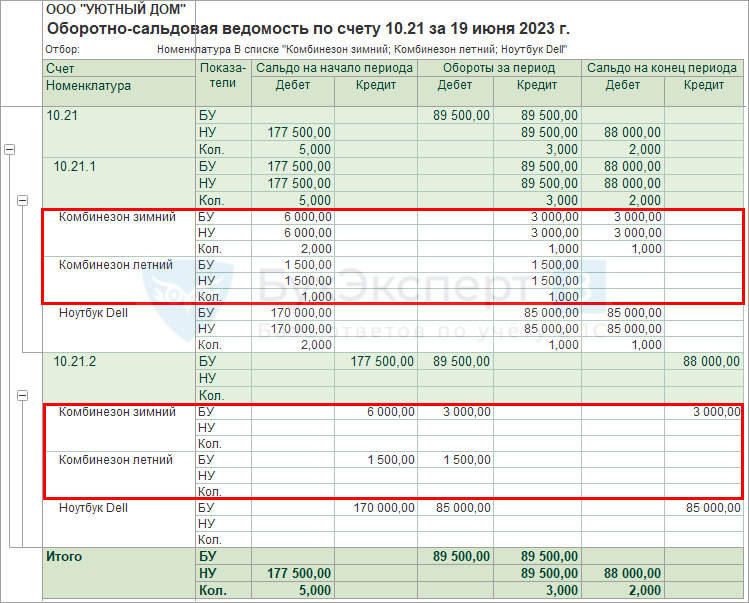The width and height of the screenshot is (749, 603).
Task: Click the Показатели column header
Action: [223, 76]
